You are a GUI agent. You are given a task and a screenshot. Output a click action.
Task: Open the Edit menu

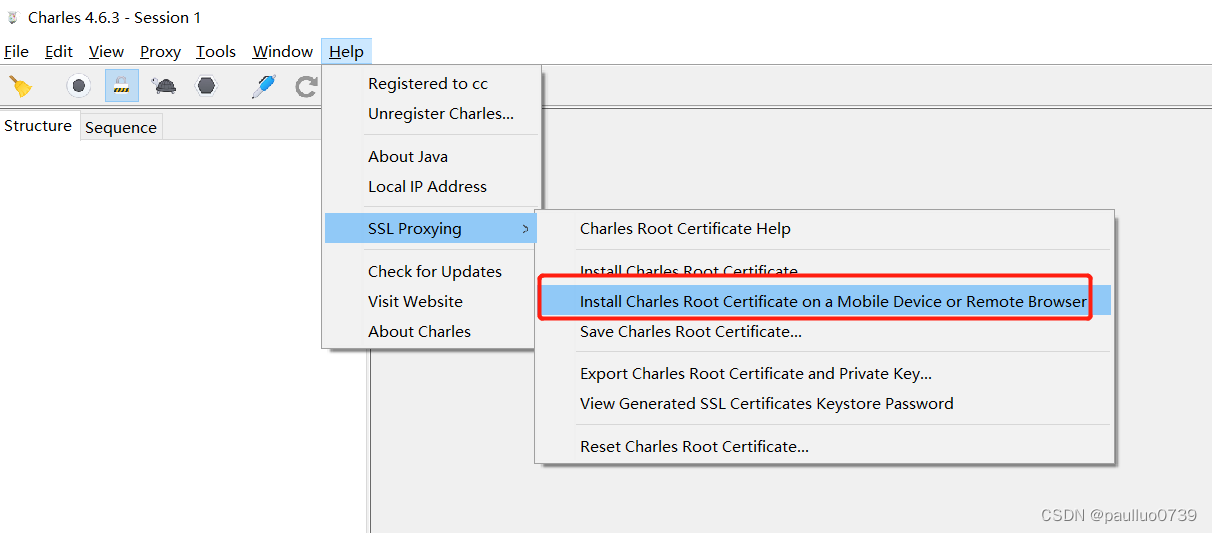click(x=59, y=52)
